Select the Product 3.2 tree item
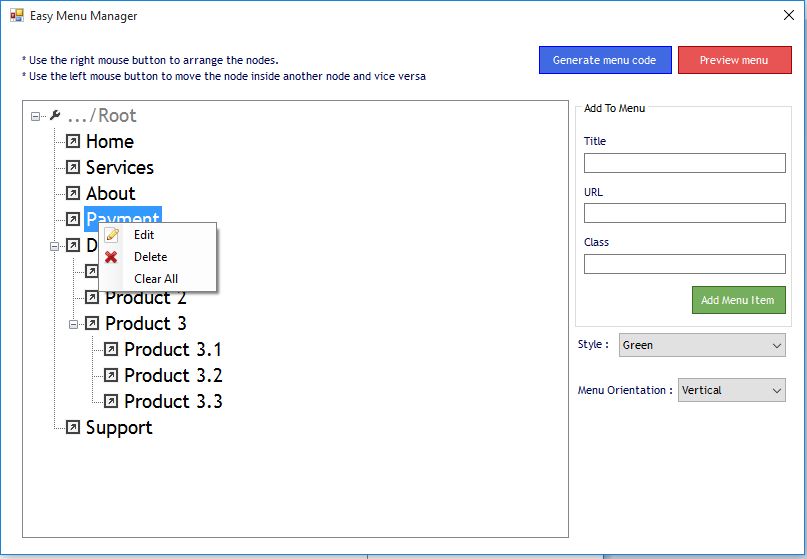Image resolution: width=807 pixels, height=559 pixels. [172, 375]
